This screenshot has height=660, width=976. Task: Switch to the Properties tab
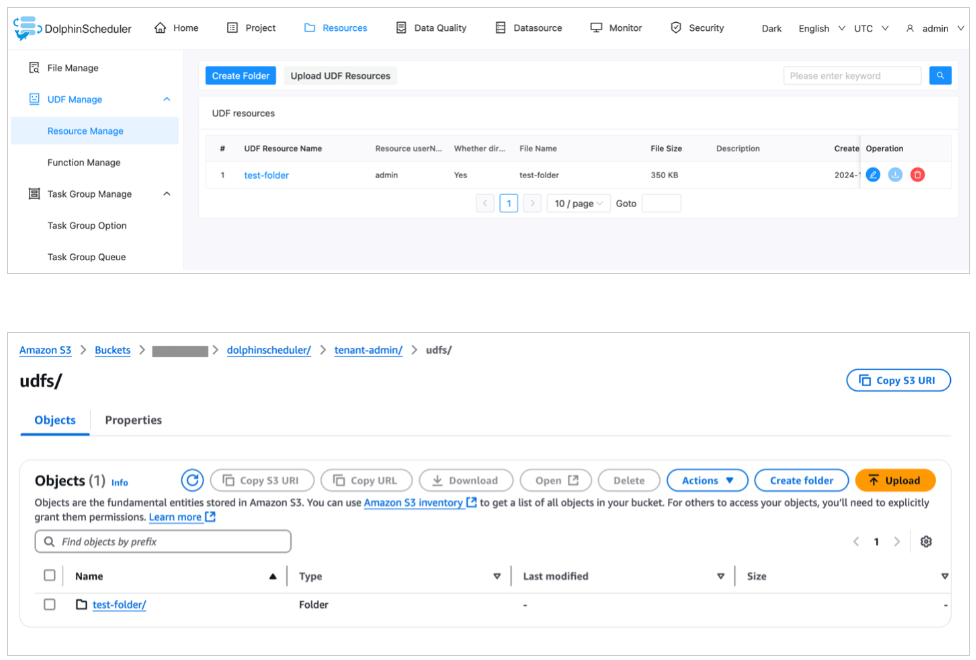tap(133, 420)
